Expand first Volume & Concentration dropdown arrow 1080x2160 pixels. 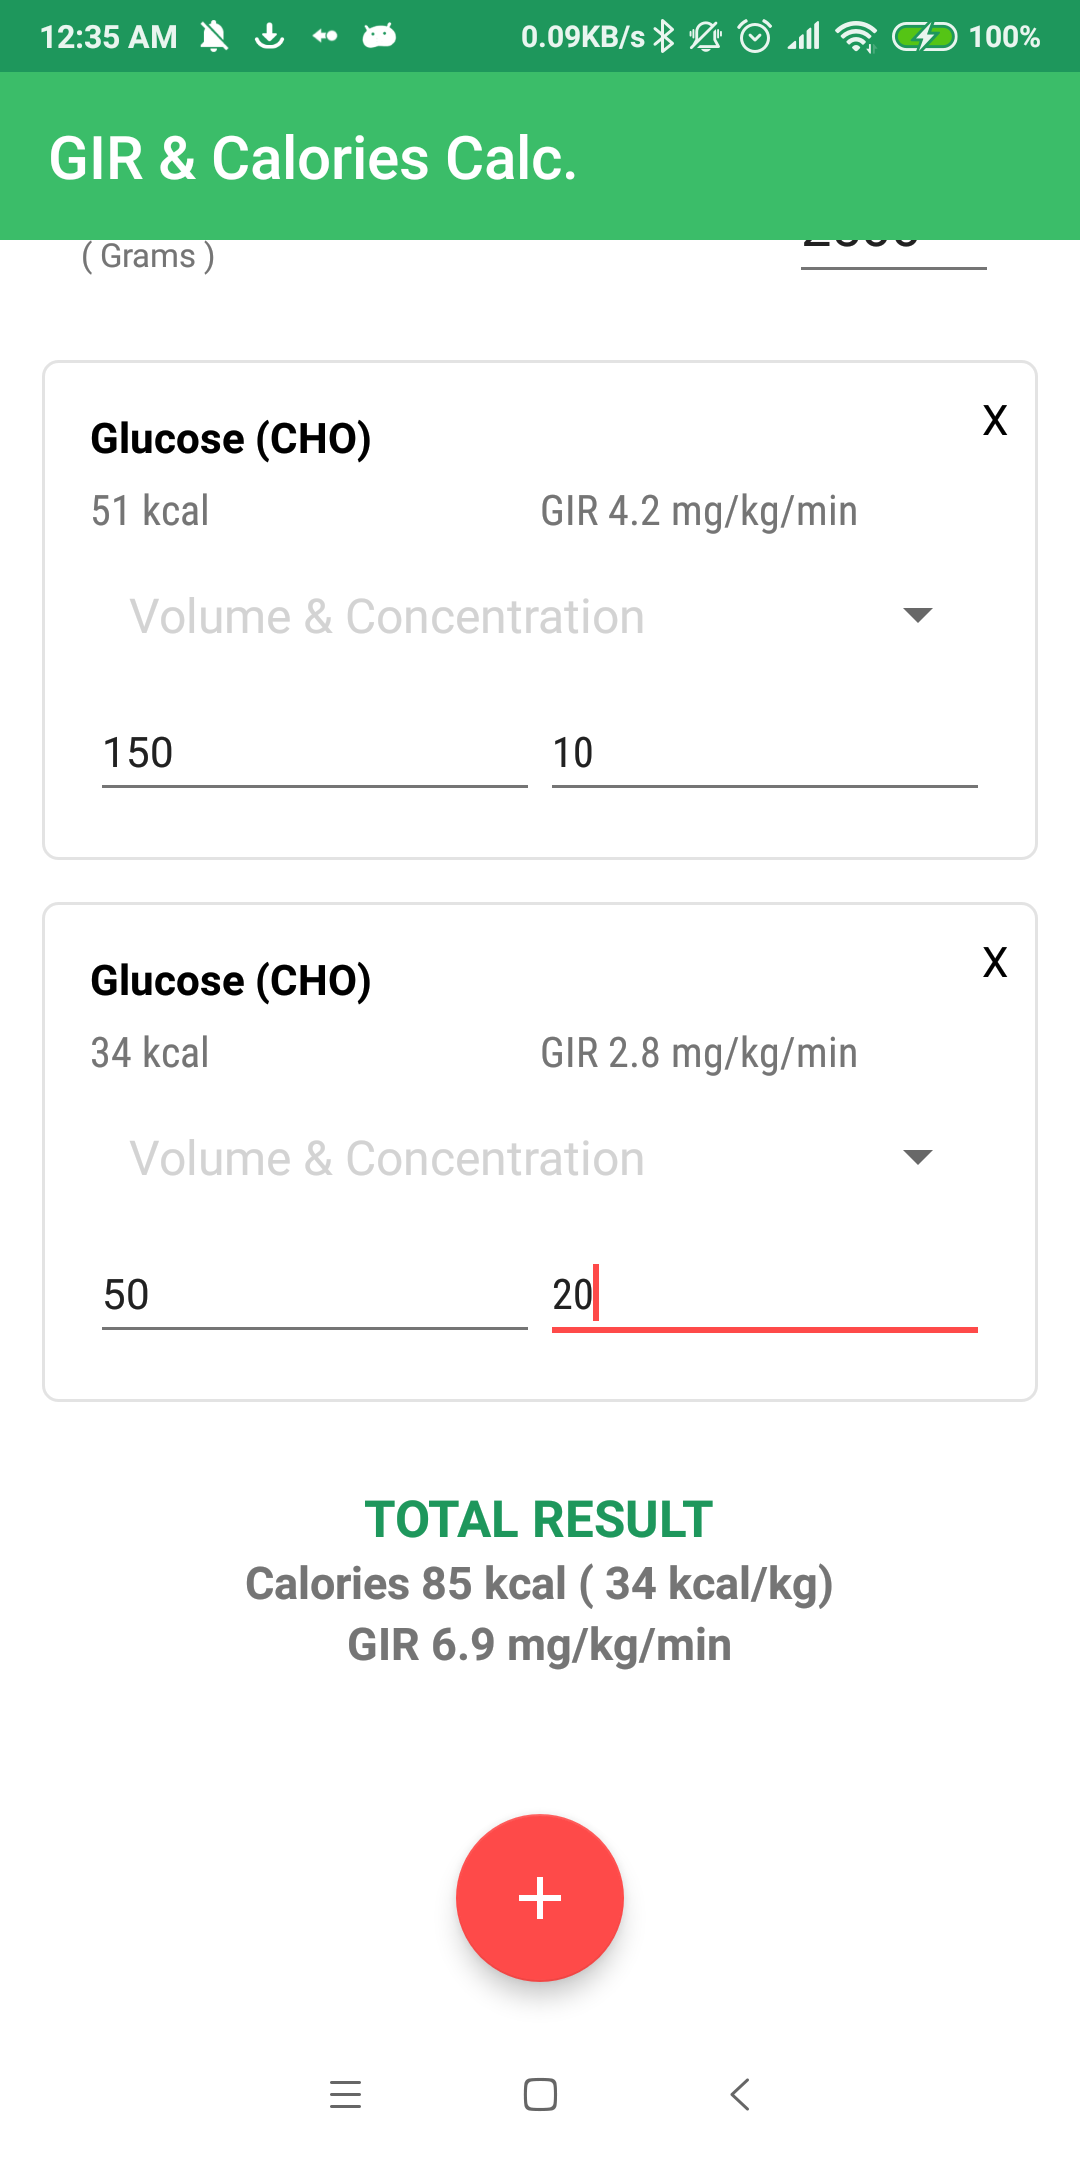(x=917, y=615)
